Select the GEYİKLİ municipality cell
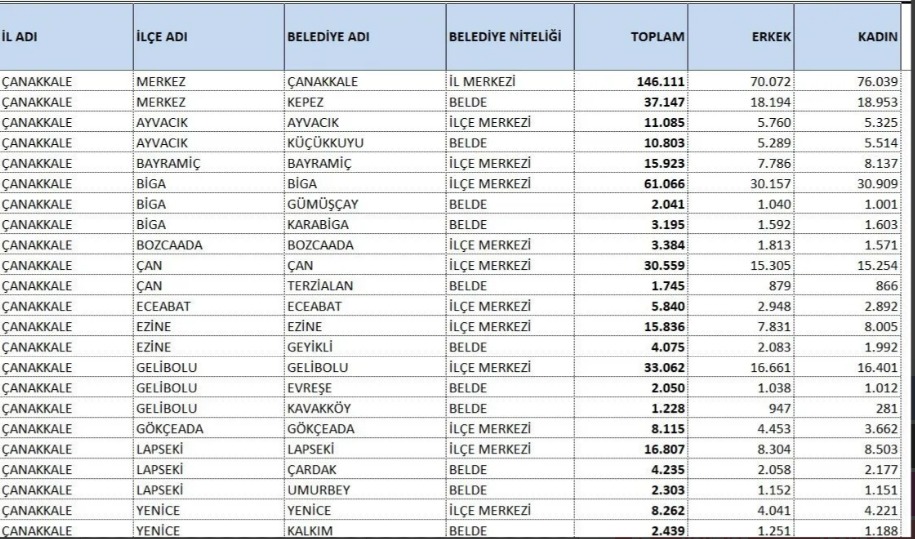 click(x=311, y=348)
